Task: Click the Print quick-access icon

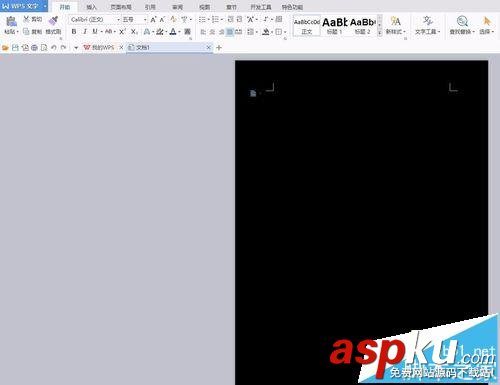Action: pos(34,48)
